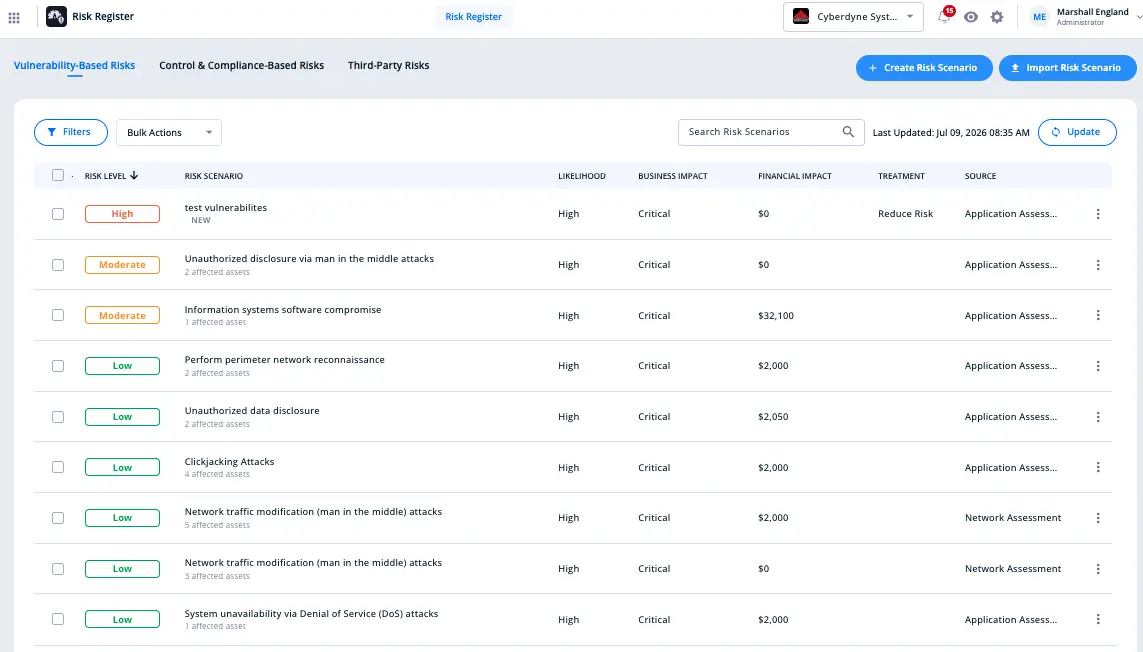
Task: Open row menu for Unauthorized data disclosure
Action: point(1098,416)
